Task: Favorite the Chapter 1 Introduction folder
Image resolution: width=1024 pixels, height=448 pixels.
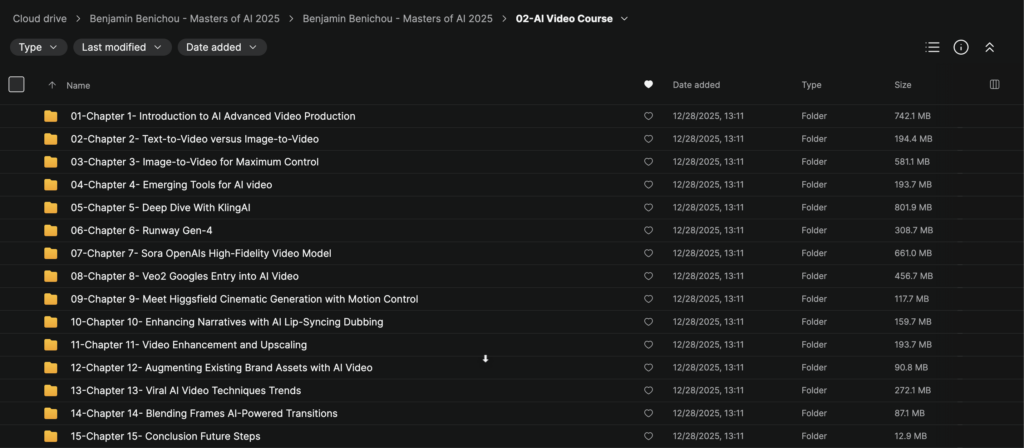Action: point(648,116)
